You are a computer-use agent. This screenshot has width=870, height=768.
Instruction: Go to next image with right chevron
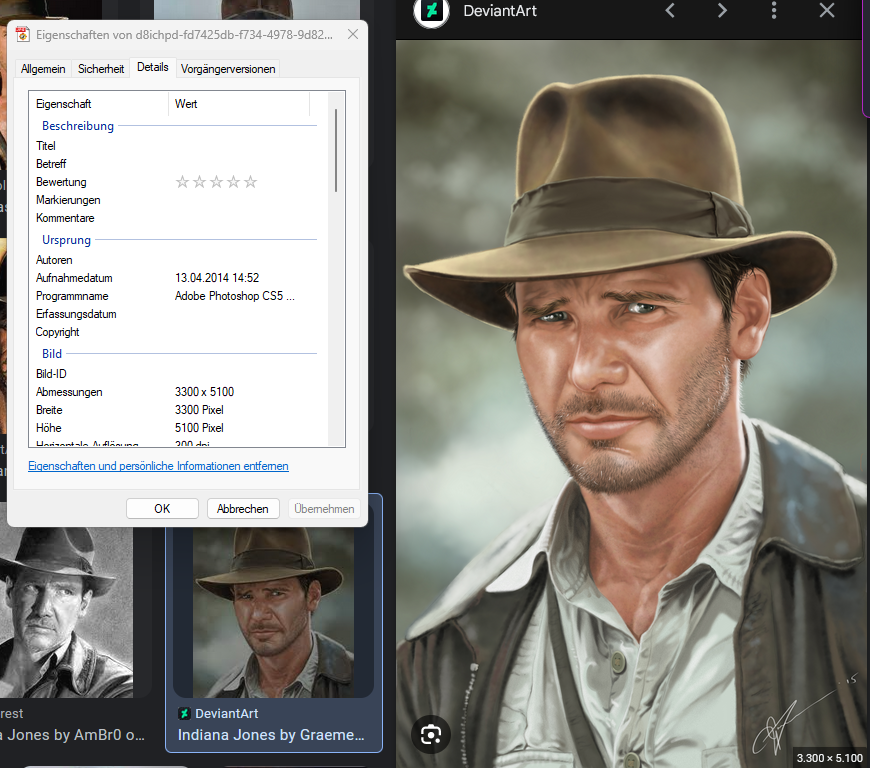tap(722, 10)
